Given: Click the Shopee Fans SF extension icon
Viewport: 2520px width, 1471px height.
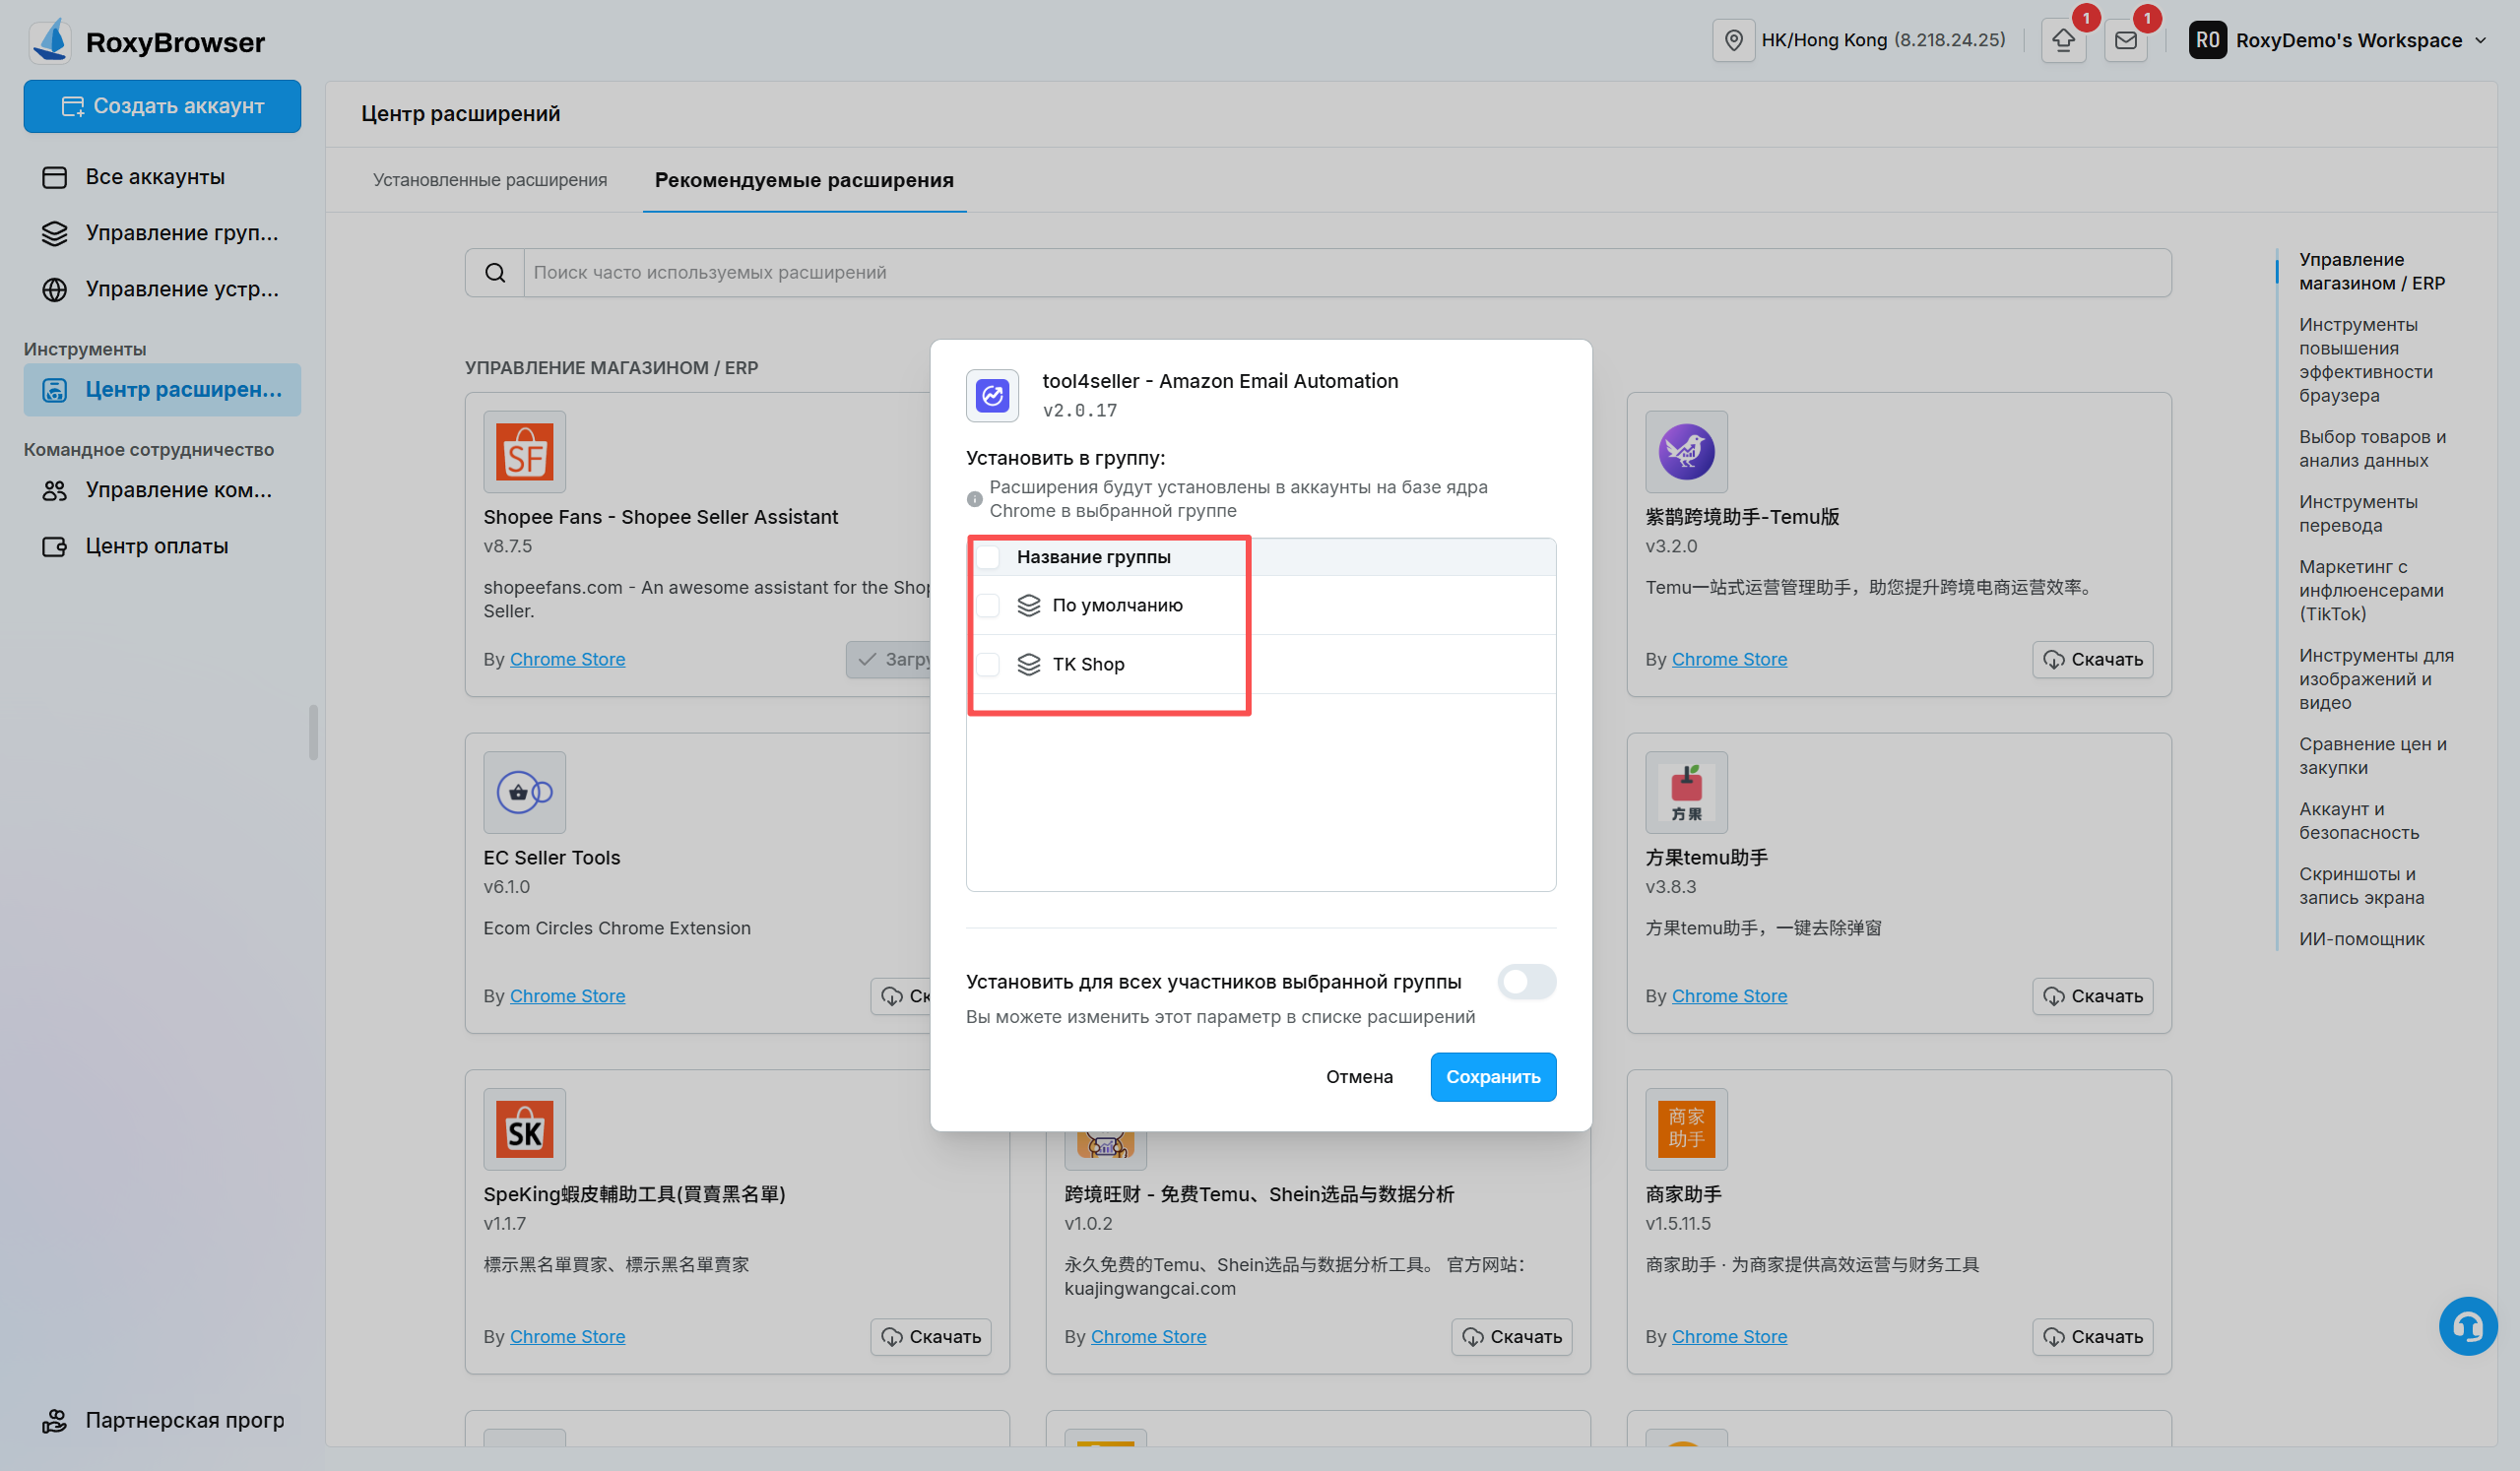Looking at the screenshot, I should click(524, 452).
